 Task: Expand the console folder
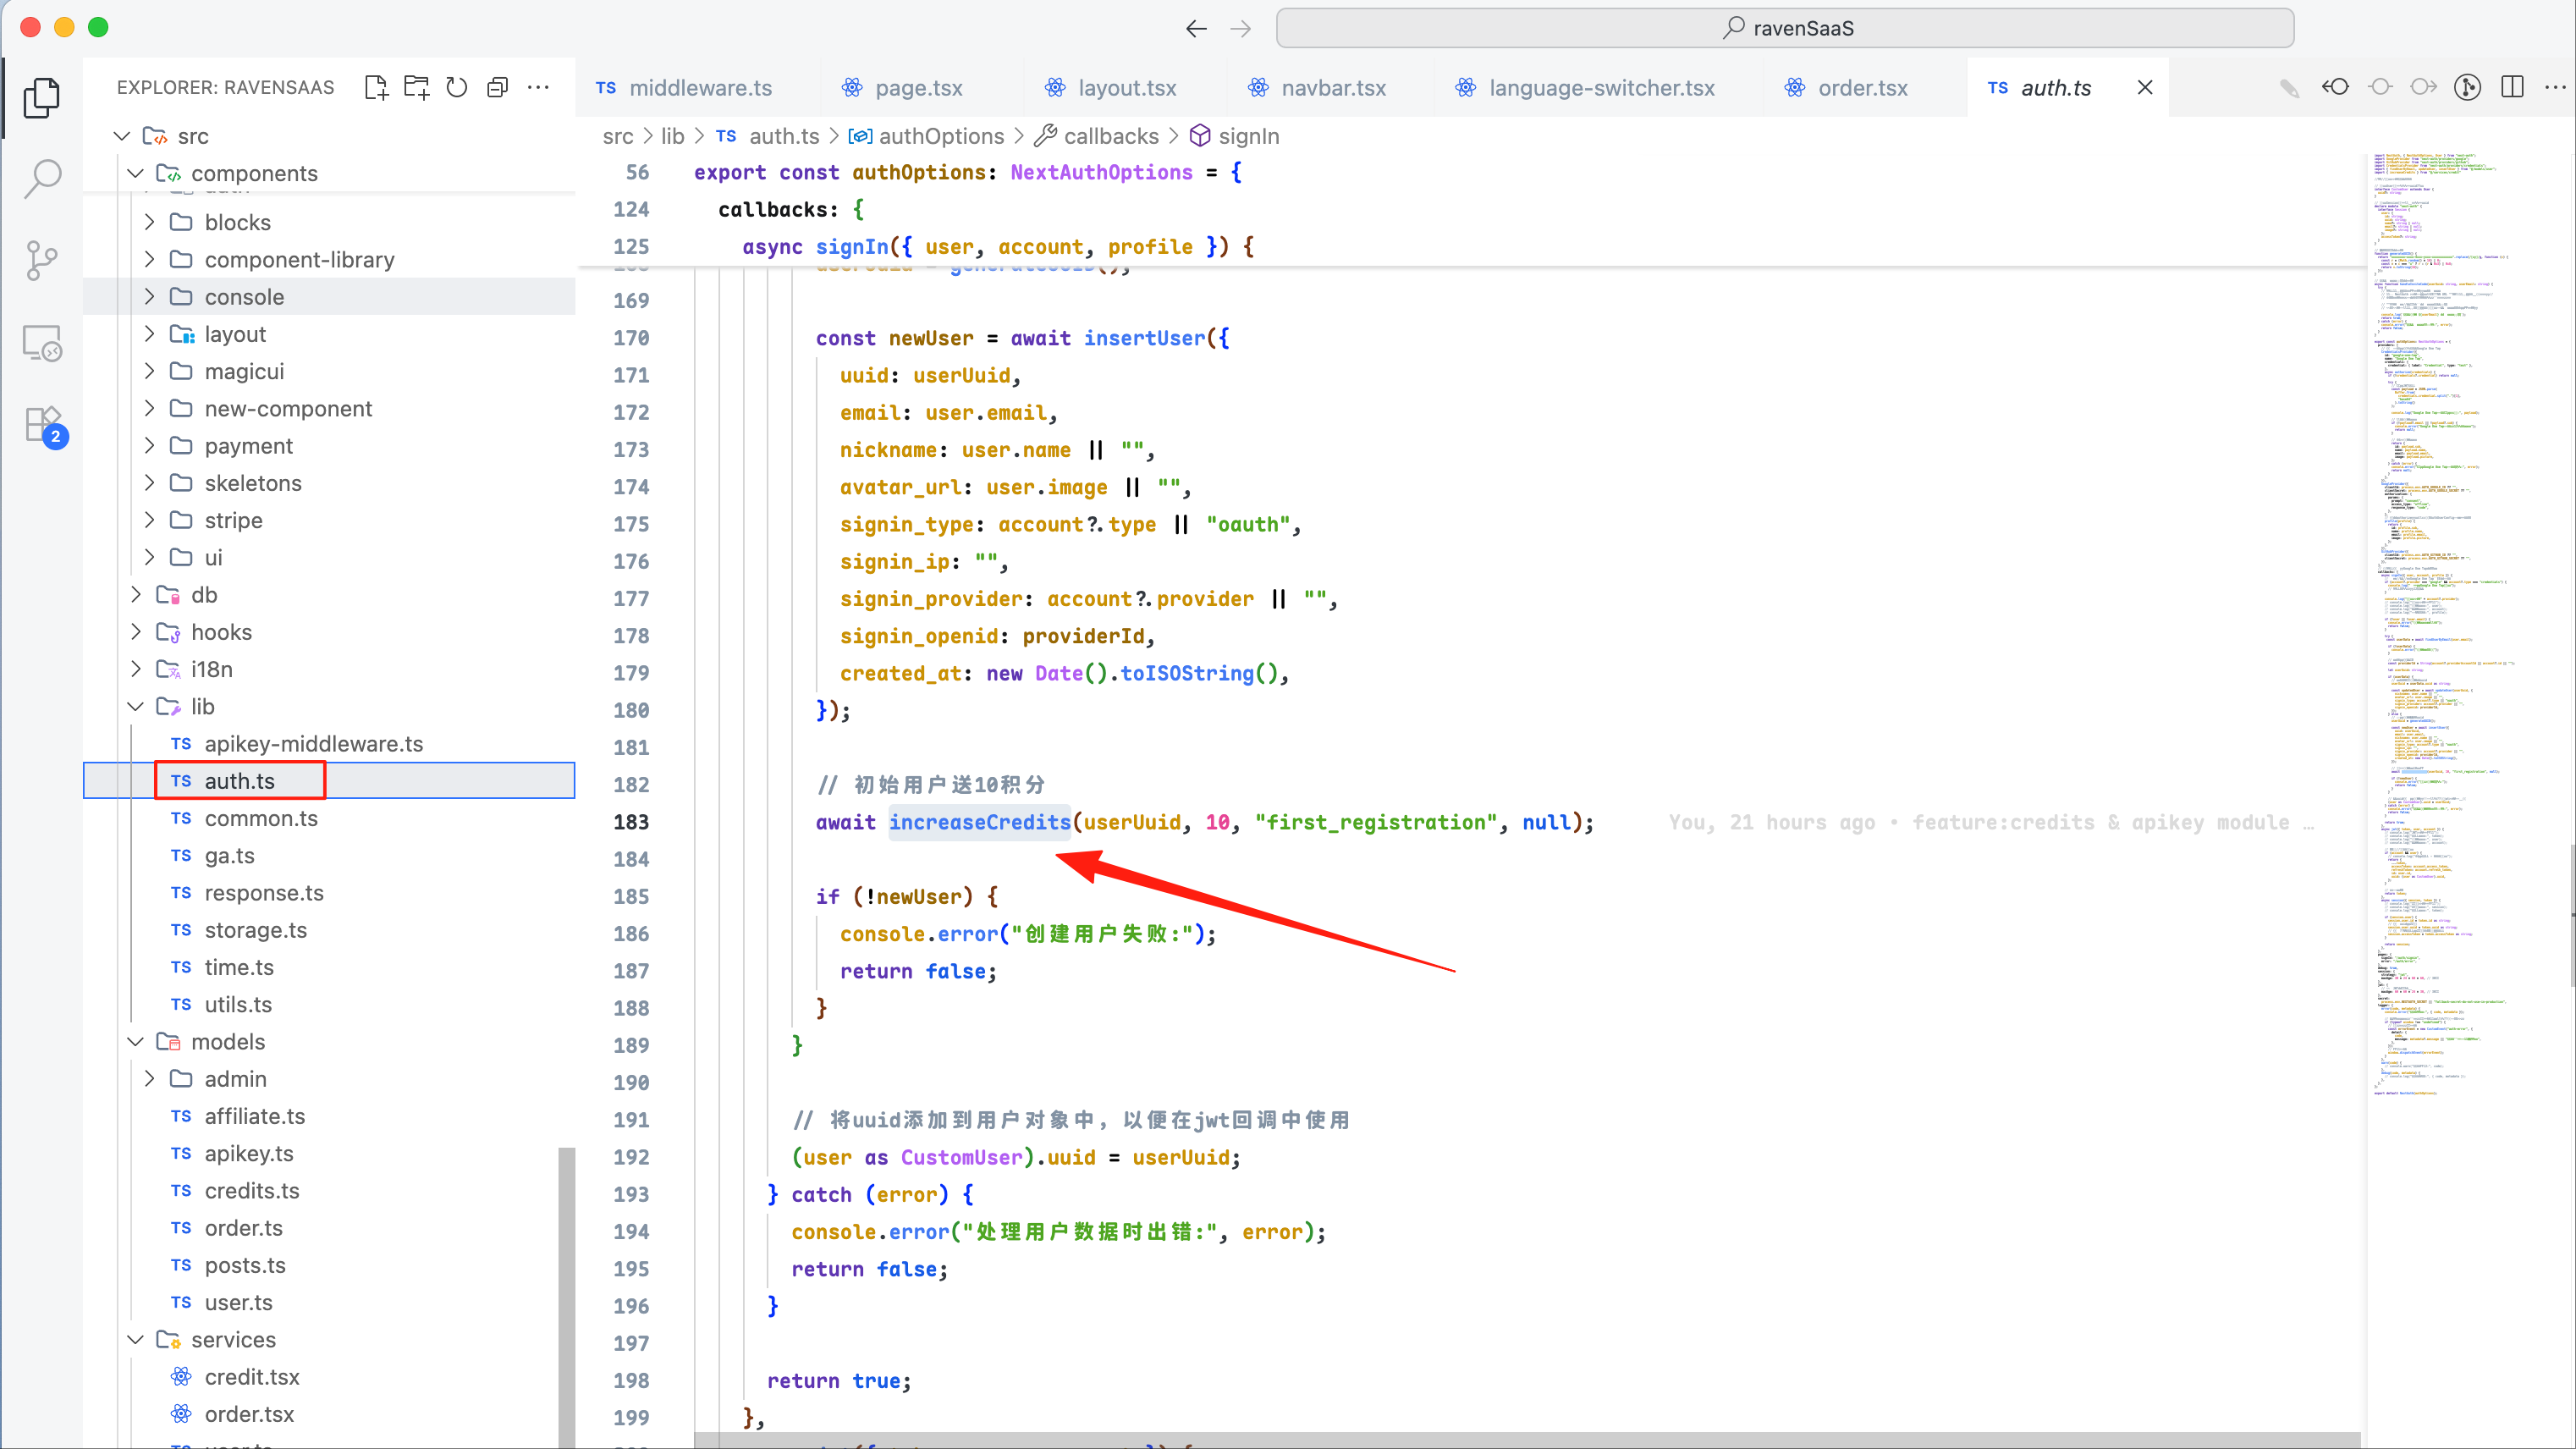(x=149, y=297)
